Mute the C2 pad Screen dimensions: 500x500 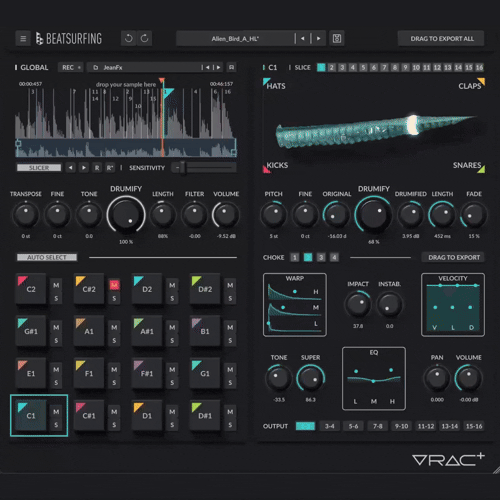(x=56, y=285)
